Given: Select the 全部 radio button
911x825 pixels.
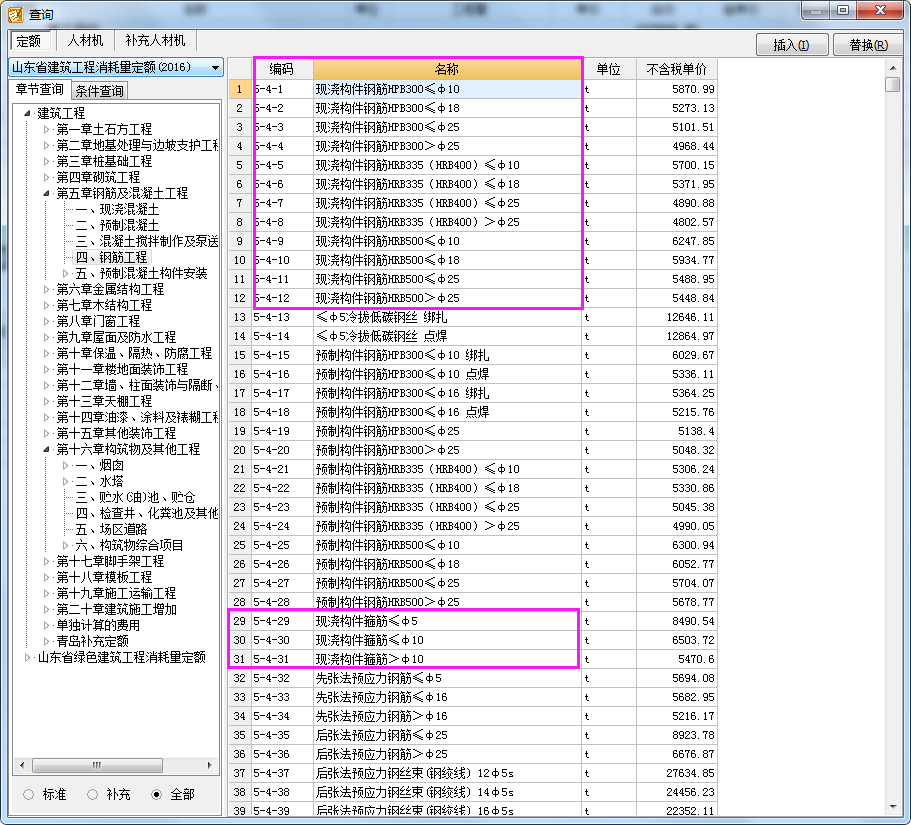Looking at the screenshot, I should click(x=156, y=794).
